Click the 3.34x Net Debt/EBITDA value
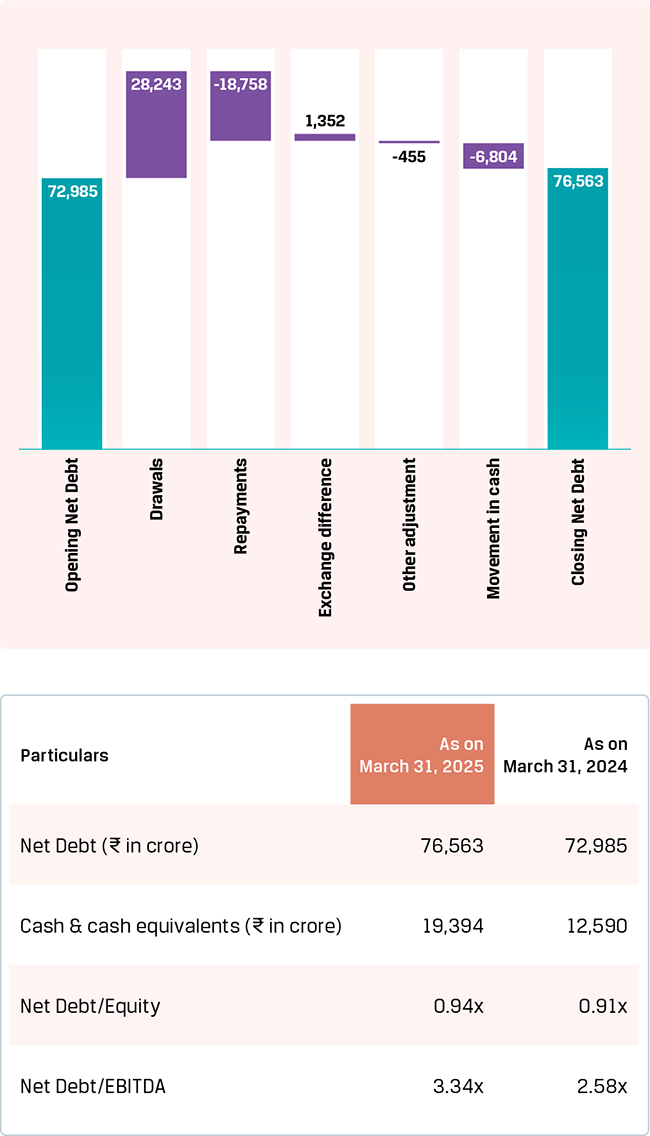The width and height of the screenshot is (650, 1136). [x=458, y=1086]
